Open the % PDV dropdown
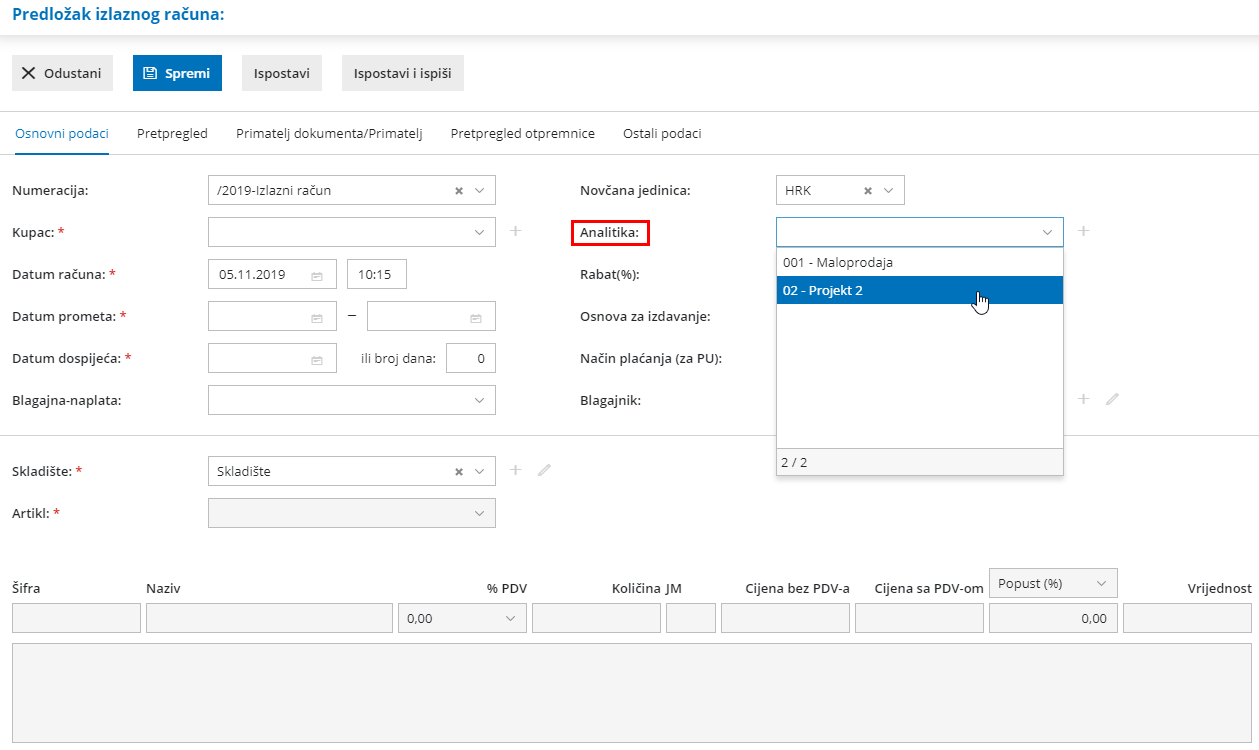Viewport: 1259px width, 750px height. [462, 618]
